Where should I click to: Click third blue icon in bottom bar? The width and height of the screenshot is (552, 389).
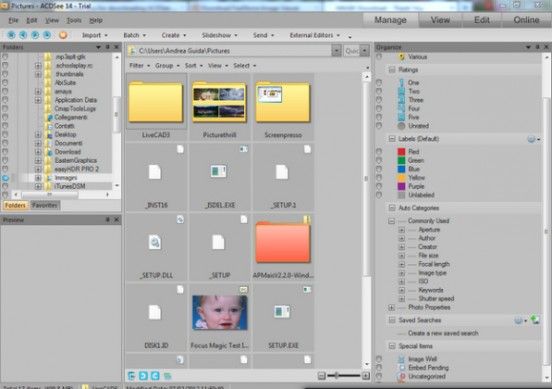tap(155, 376)
